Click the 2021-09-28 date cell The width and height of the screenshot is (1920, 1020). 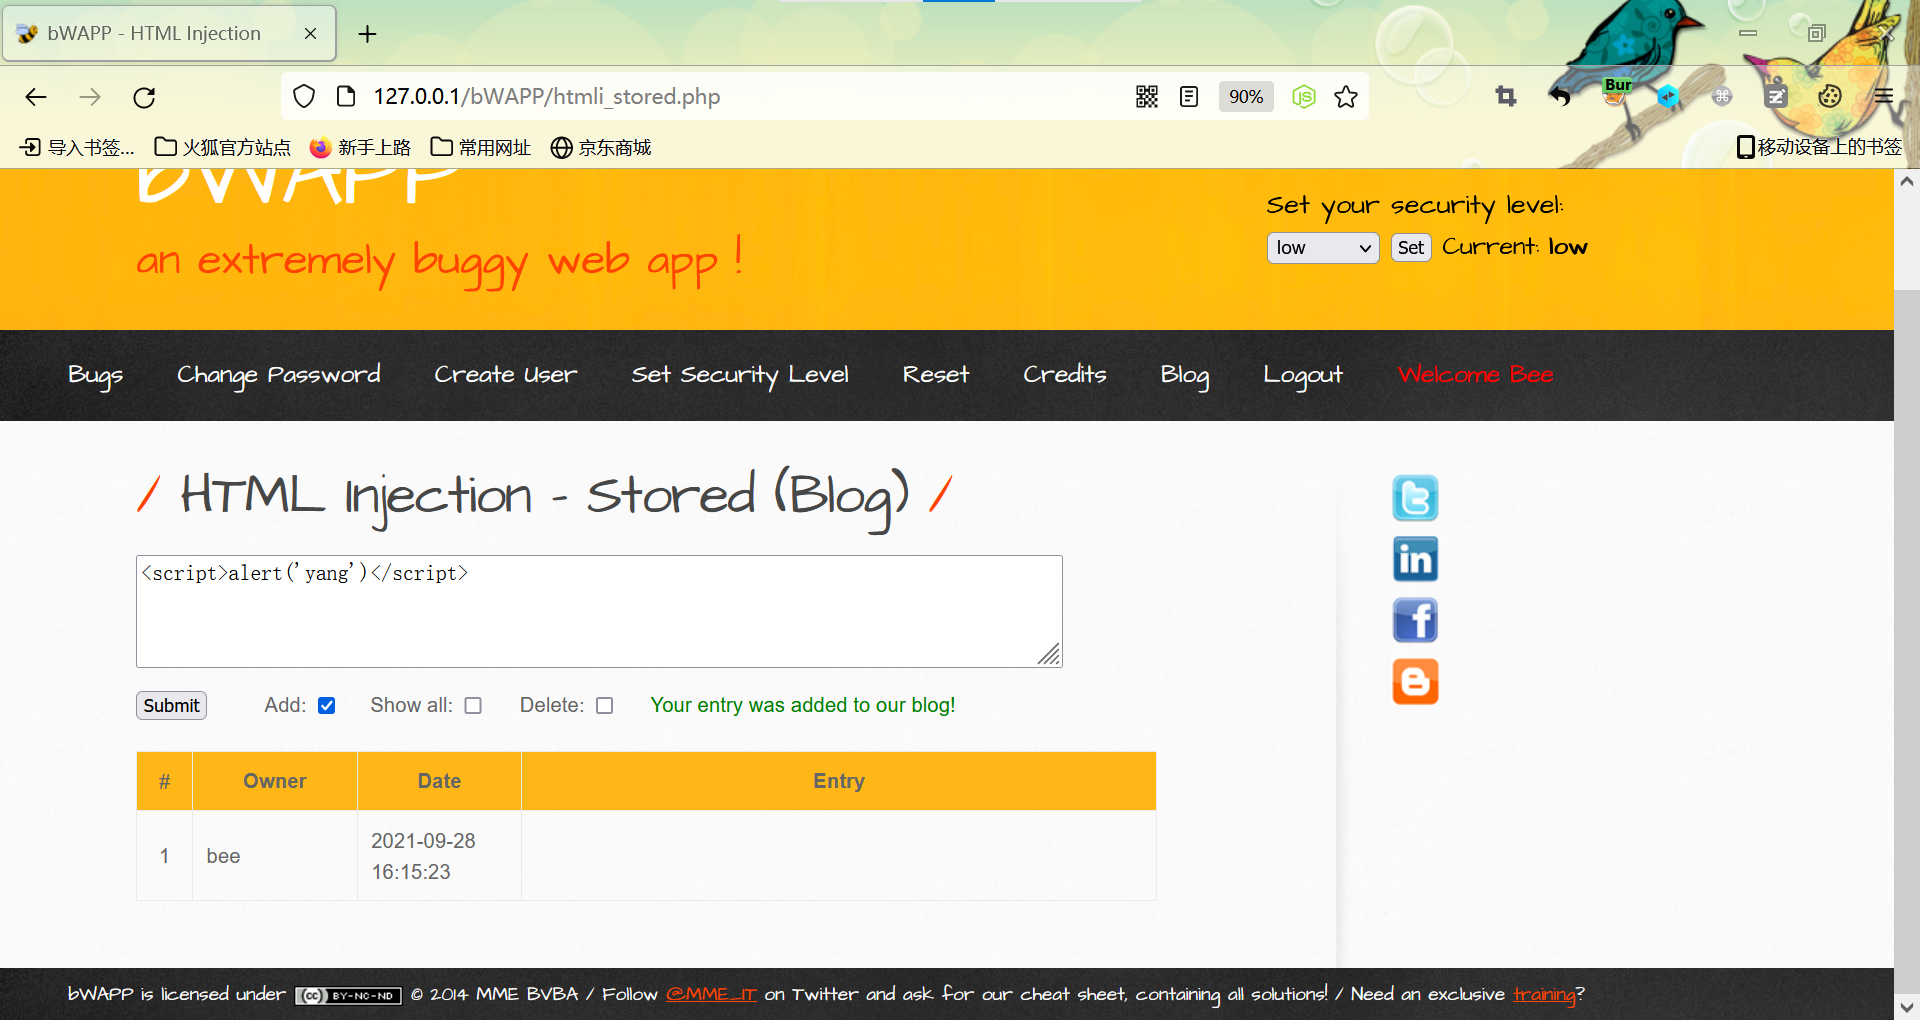click(x=439, y=856)
